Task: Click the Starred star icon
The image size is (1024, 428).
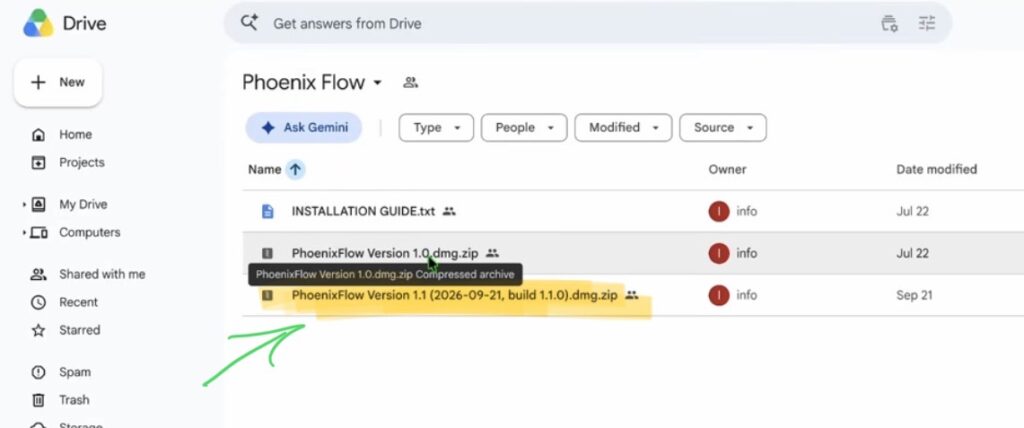Action: tap(39, 331)
